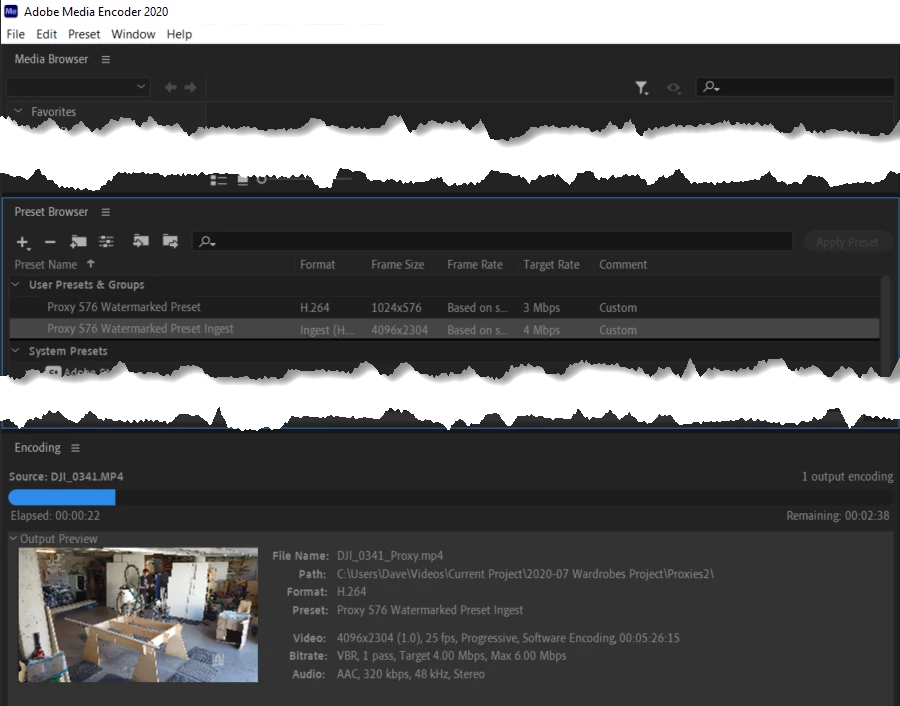
Task: Collapse the Favorites section
Action: (18, 111)
